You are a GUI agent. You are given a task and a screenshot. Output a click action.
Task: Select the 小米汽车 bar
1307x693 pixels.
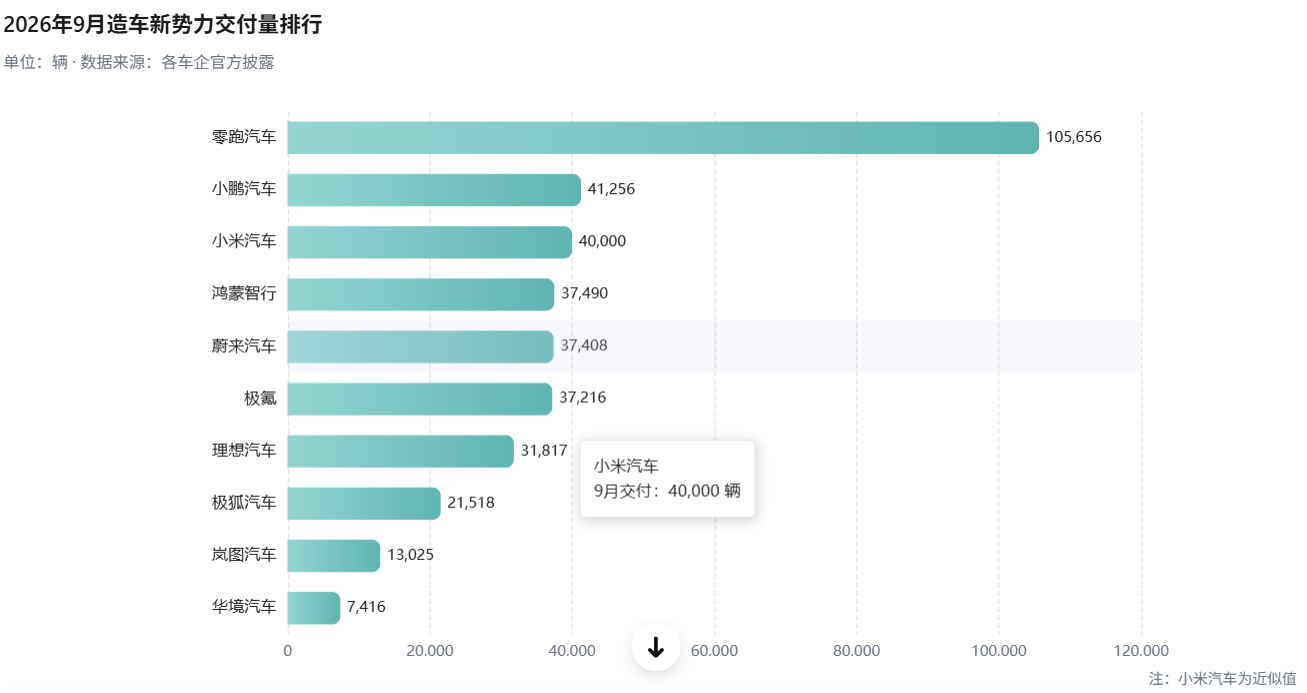pyautogui.click(x=430, y=241)
